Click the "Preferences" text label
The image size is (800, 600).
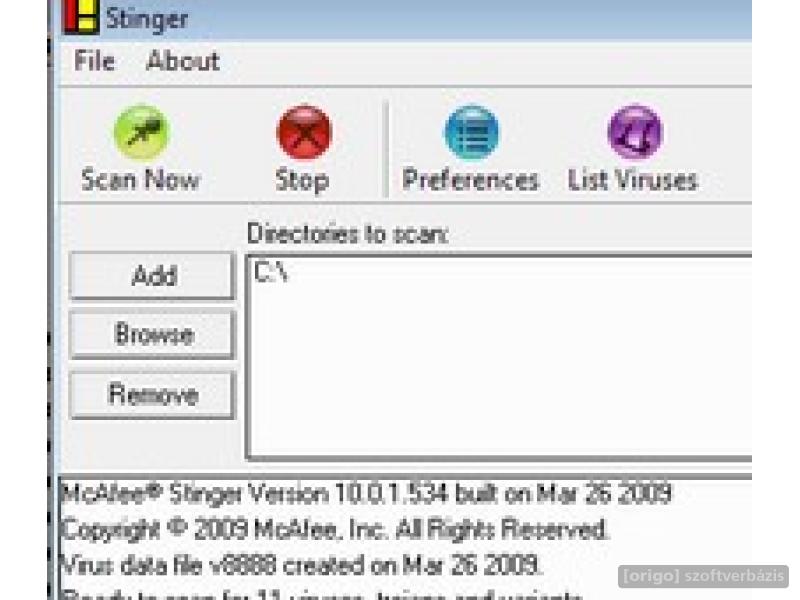coord(470,180)
